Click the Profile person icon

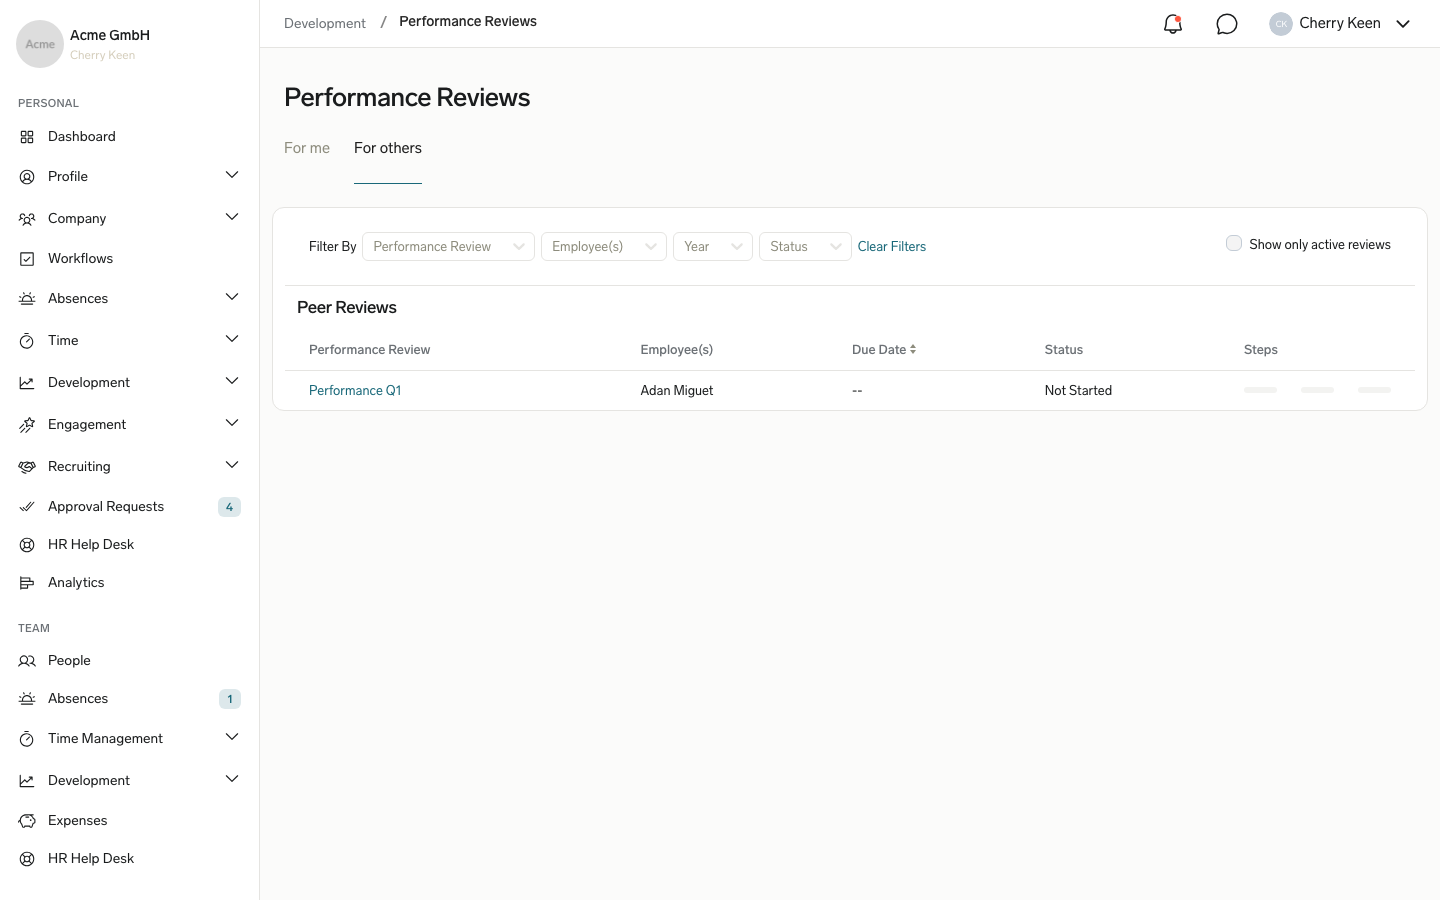coord(27,177)
